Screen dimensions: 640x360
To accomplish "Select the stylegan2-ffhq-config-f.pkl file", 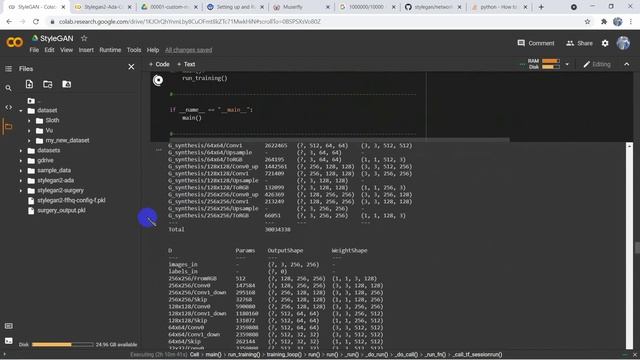I will coord(71,200).
